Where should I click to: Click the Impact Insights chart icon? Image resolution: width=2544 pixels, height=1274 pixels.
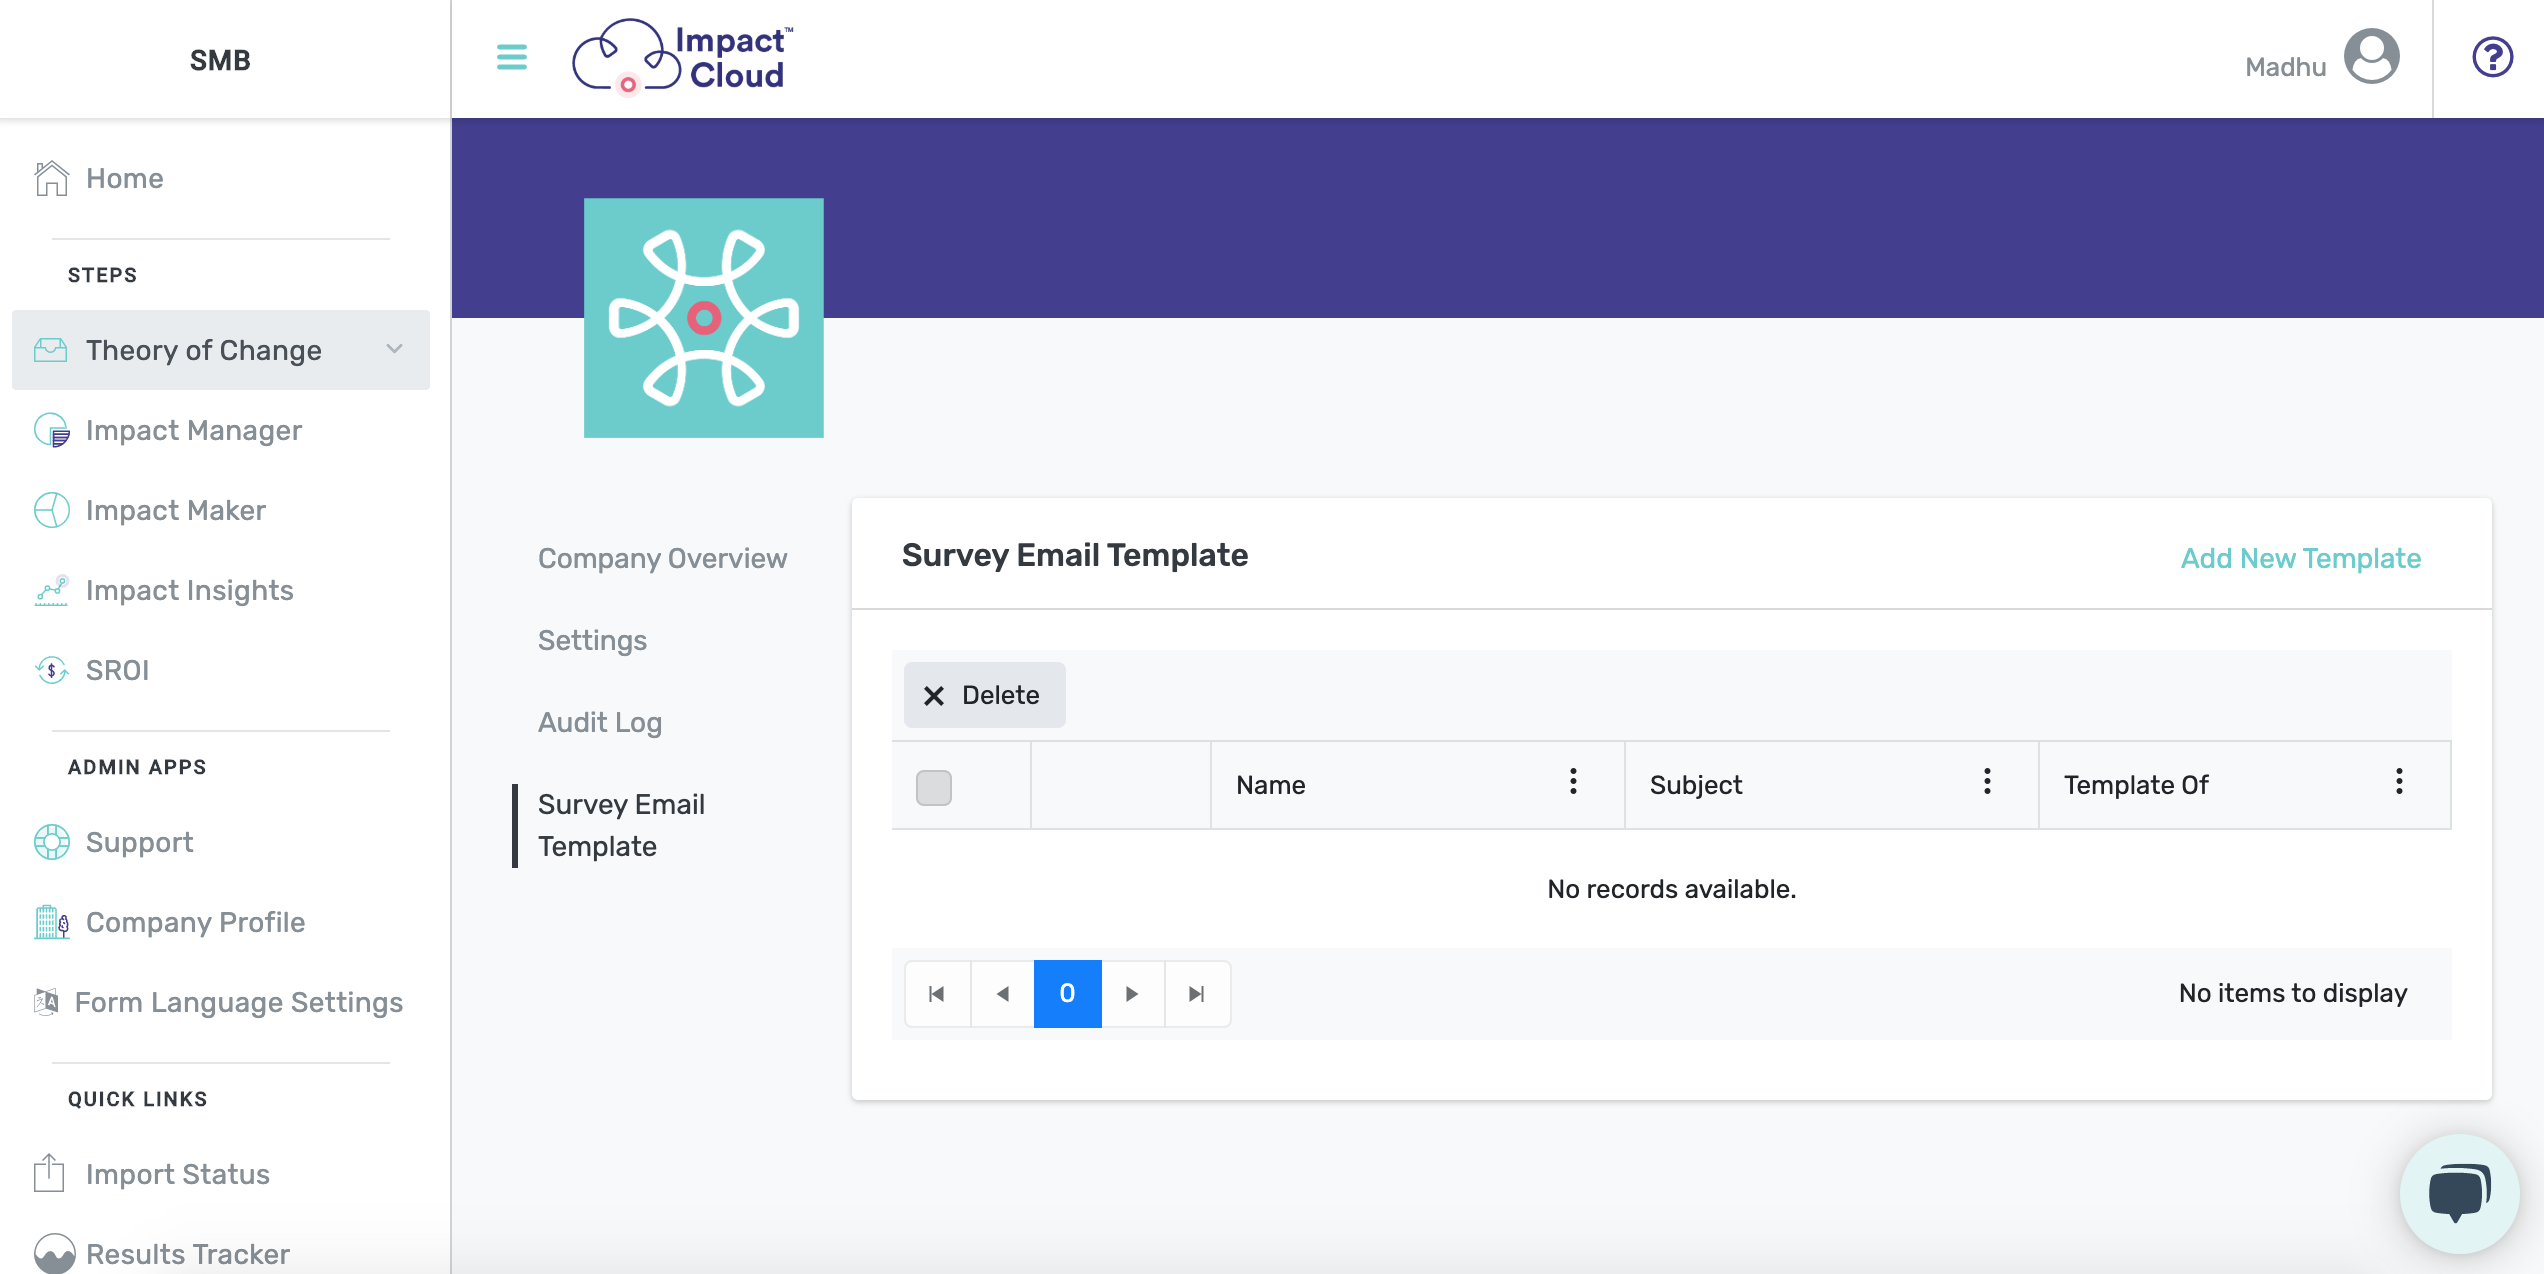51,590
